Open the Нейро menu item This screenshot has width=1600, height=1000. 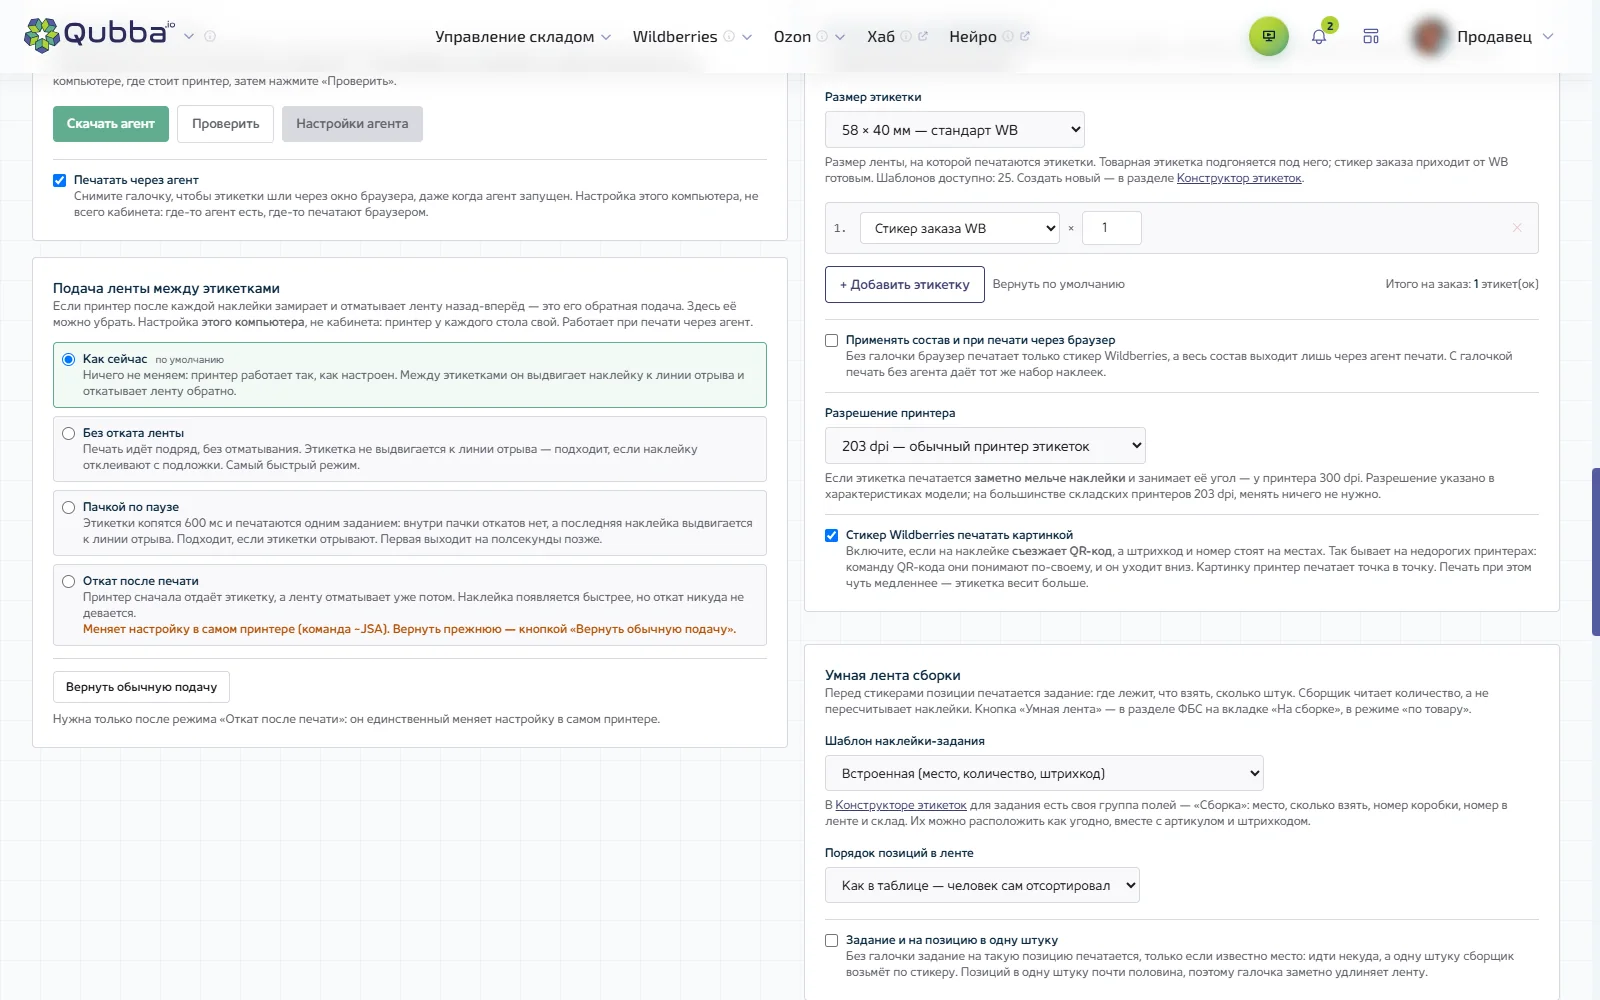(973, 36)
